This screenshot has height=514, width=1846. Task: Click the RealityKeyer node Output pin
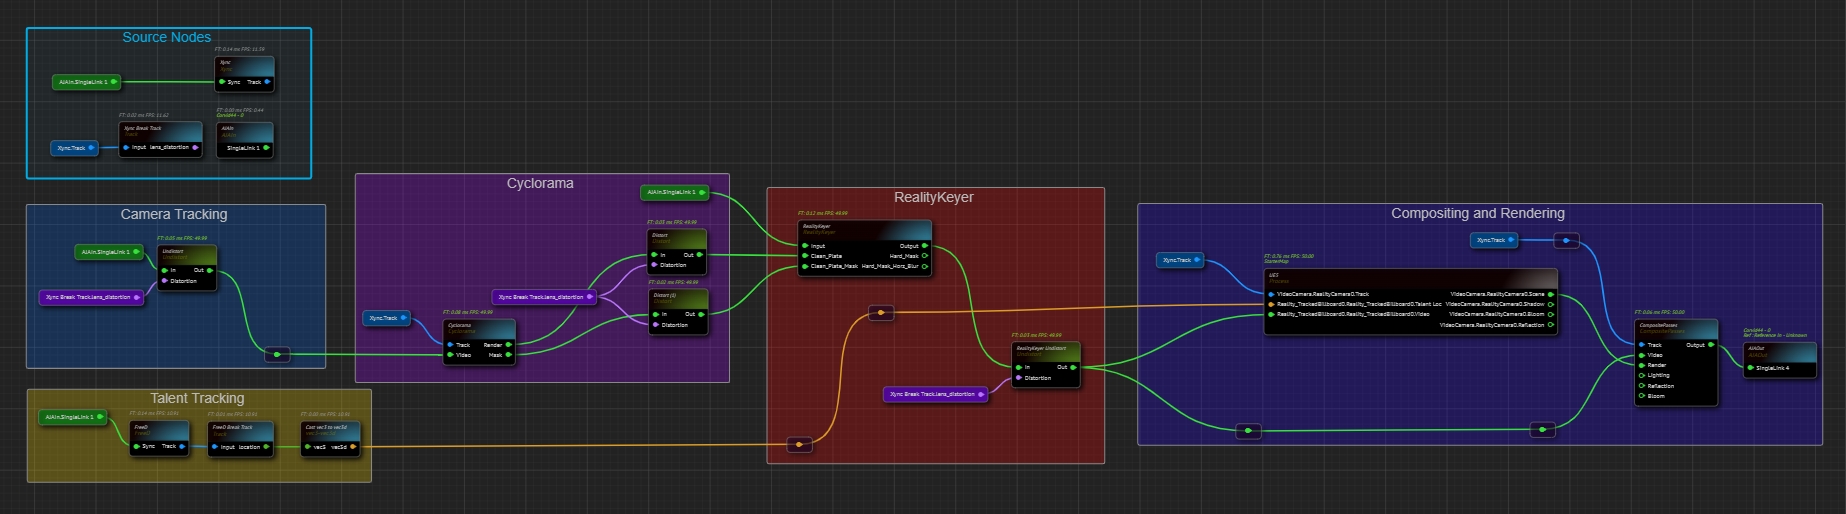(924, 245)
